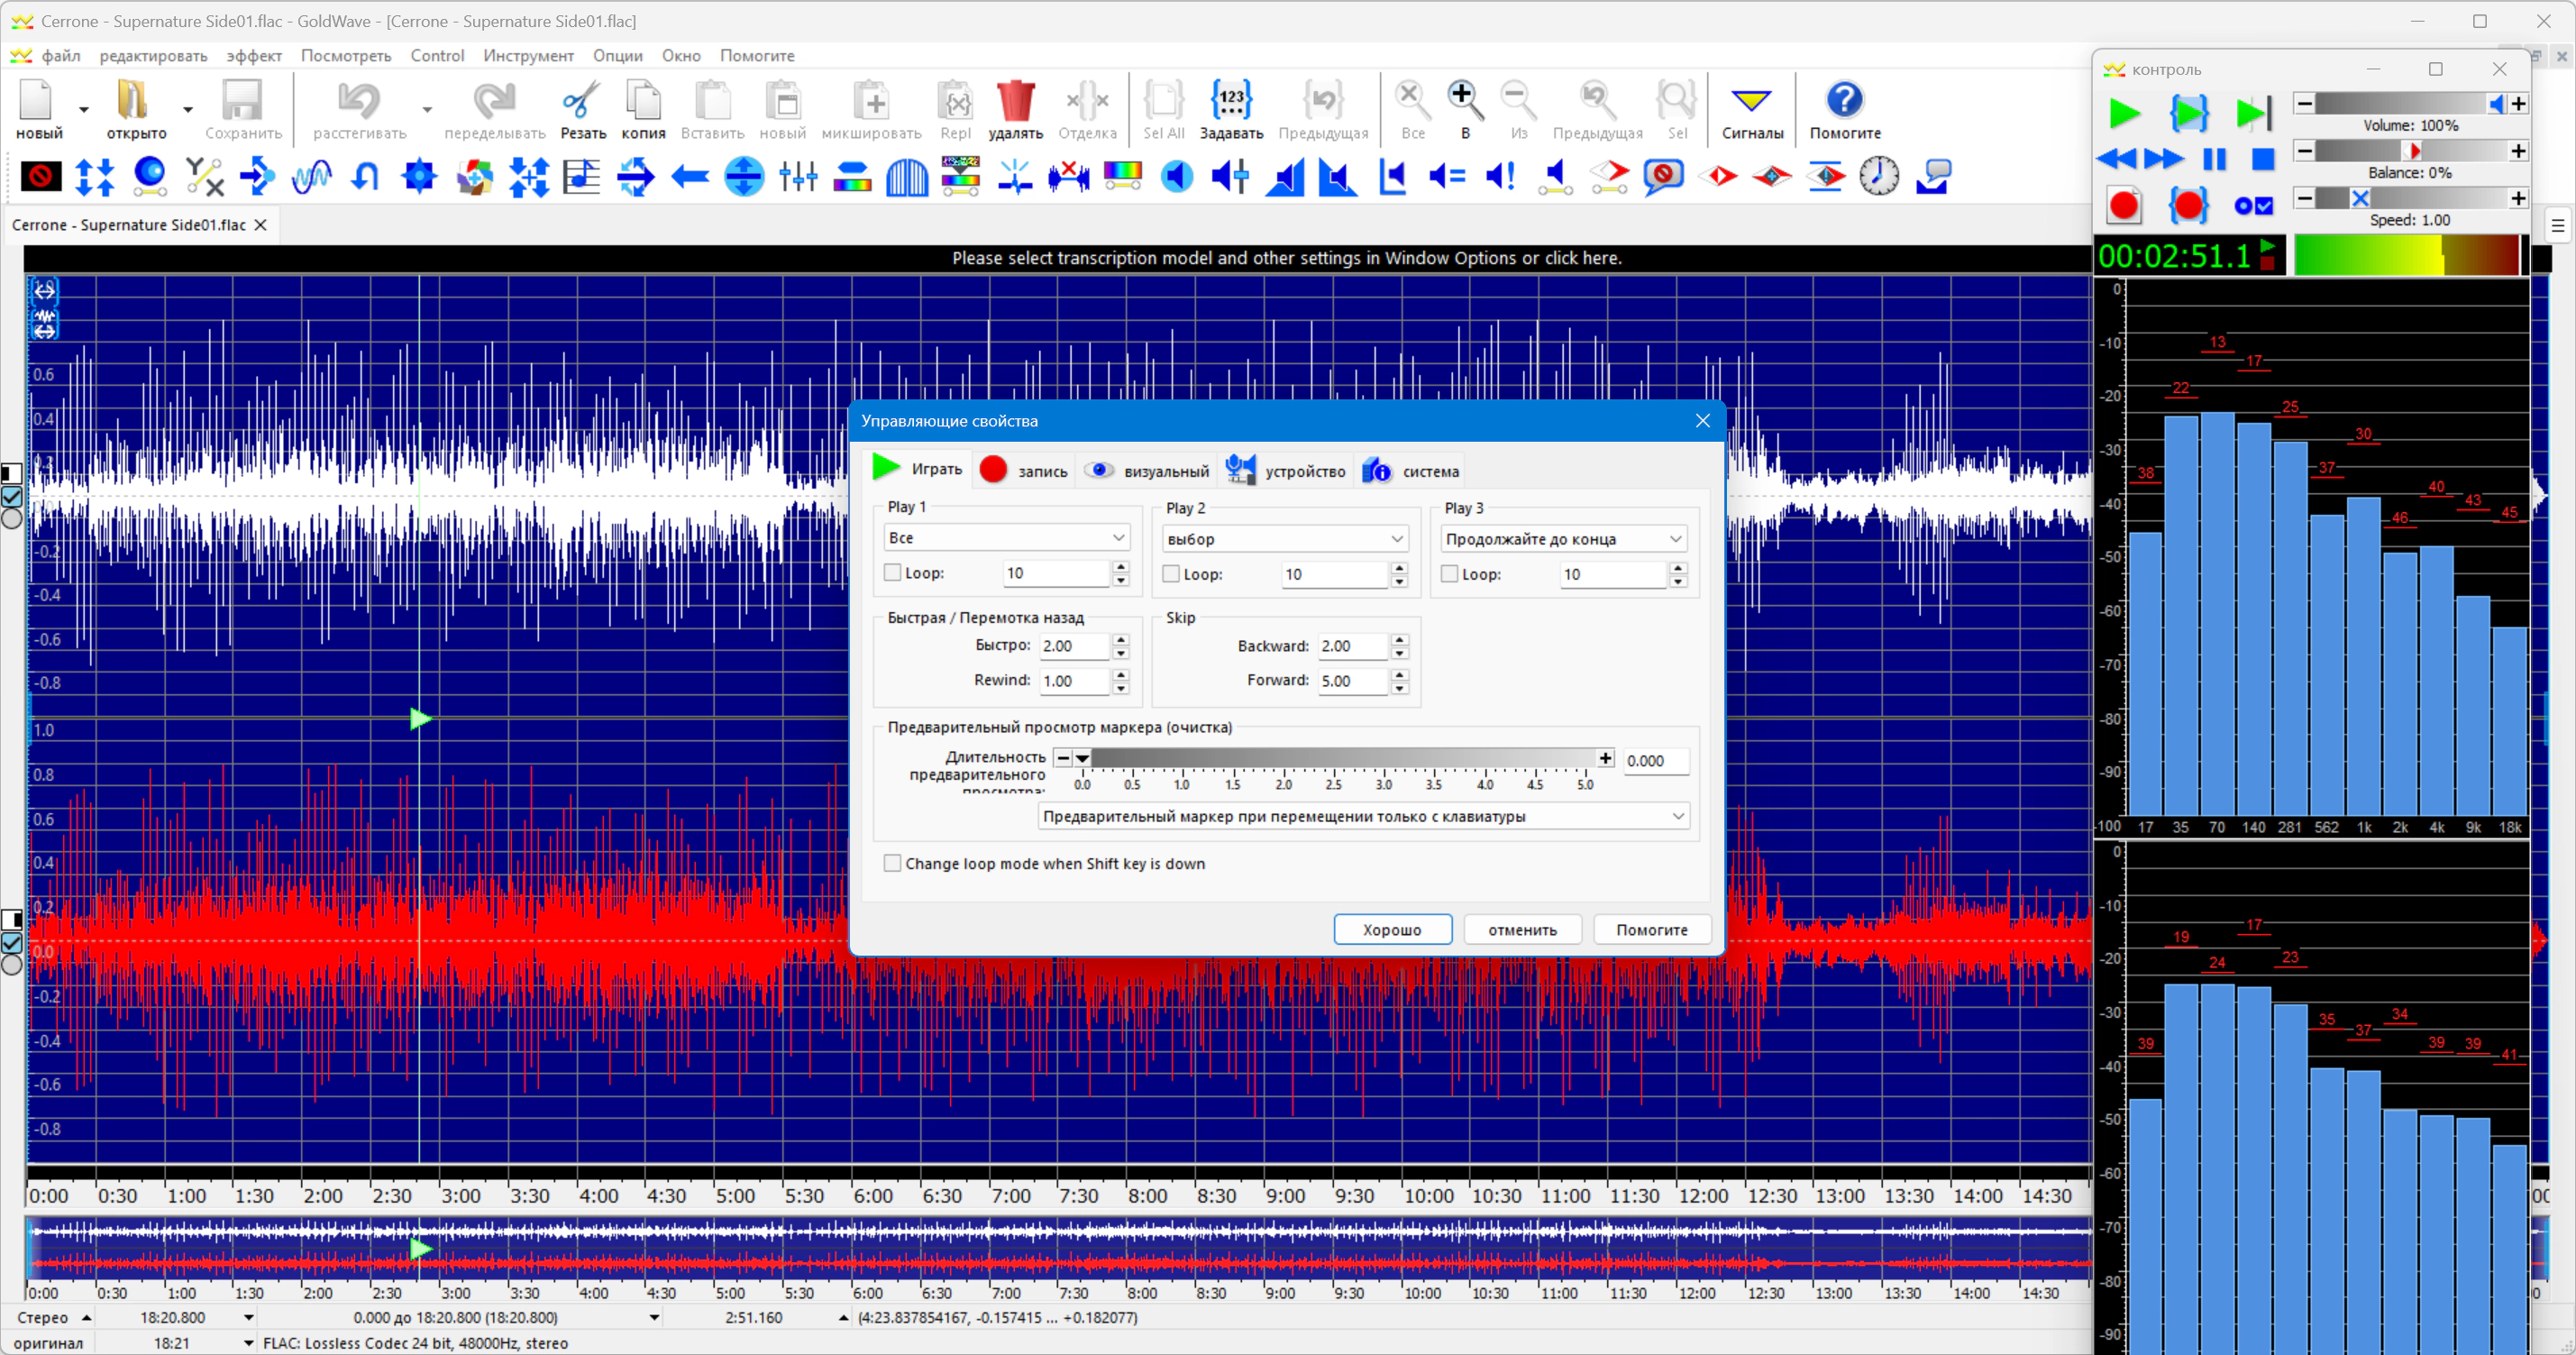Switch to the визуальный tab in dialog

tap(1147, 470)
